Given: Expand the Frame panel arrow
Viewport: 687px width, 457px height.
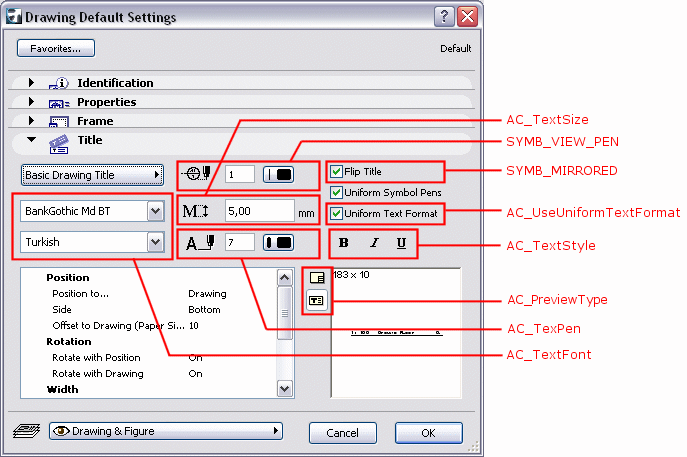Looking at the screenshot, I should 31,120.
